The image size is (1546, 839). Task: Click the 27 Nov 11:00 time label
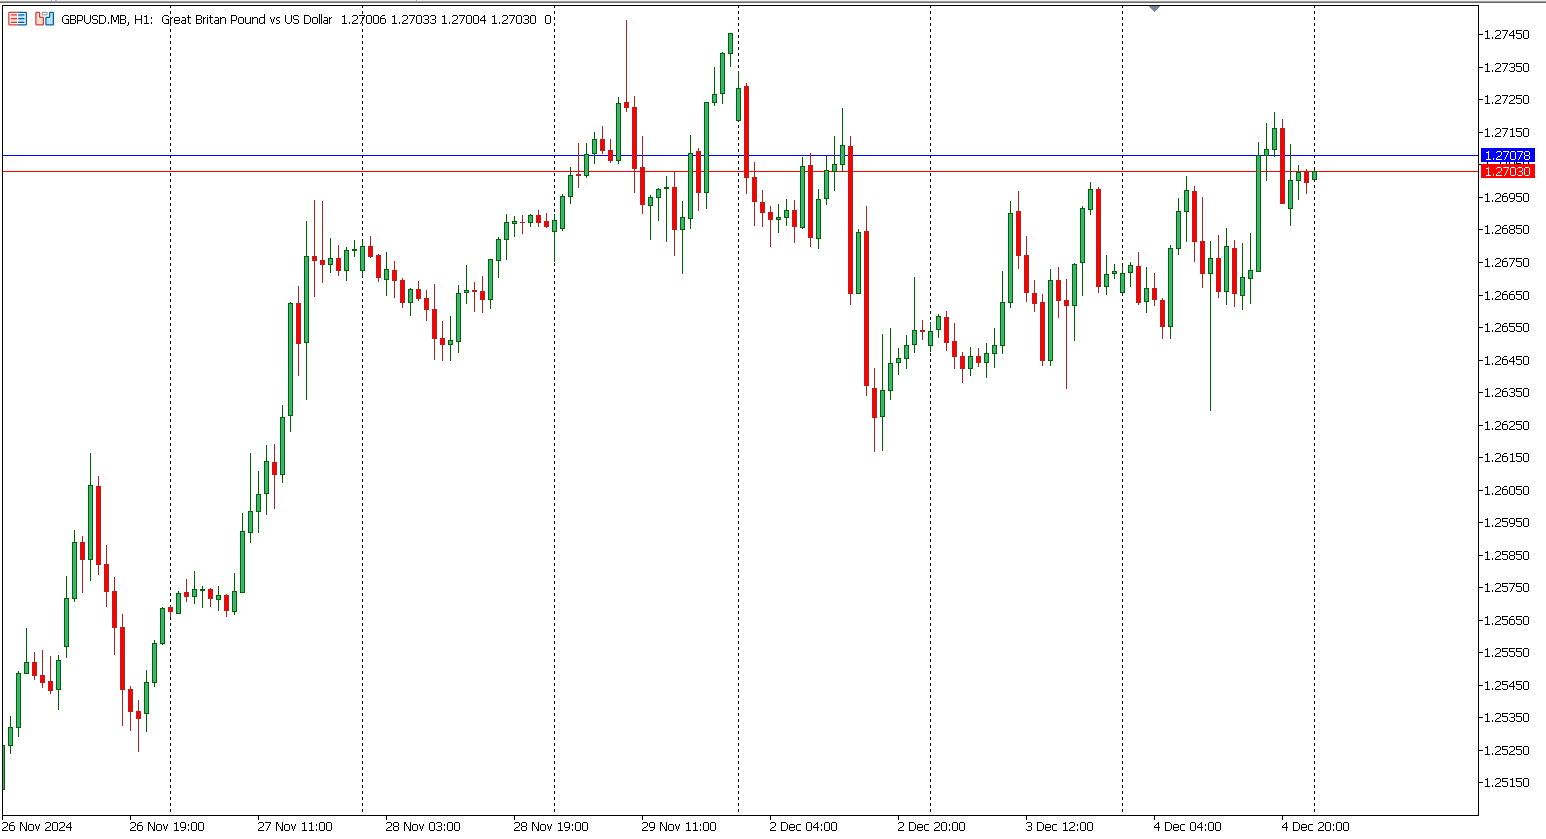tap(295, 826)
